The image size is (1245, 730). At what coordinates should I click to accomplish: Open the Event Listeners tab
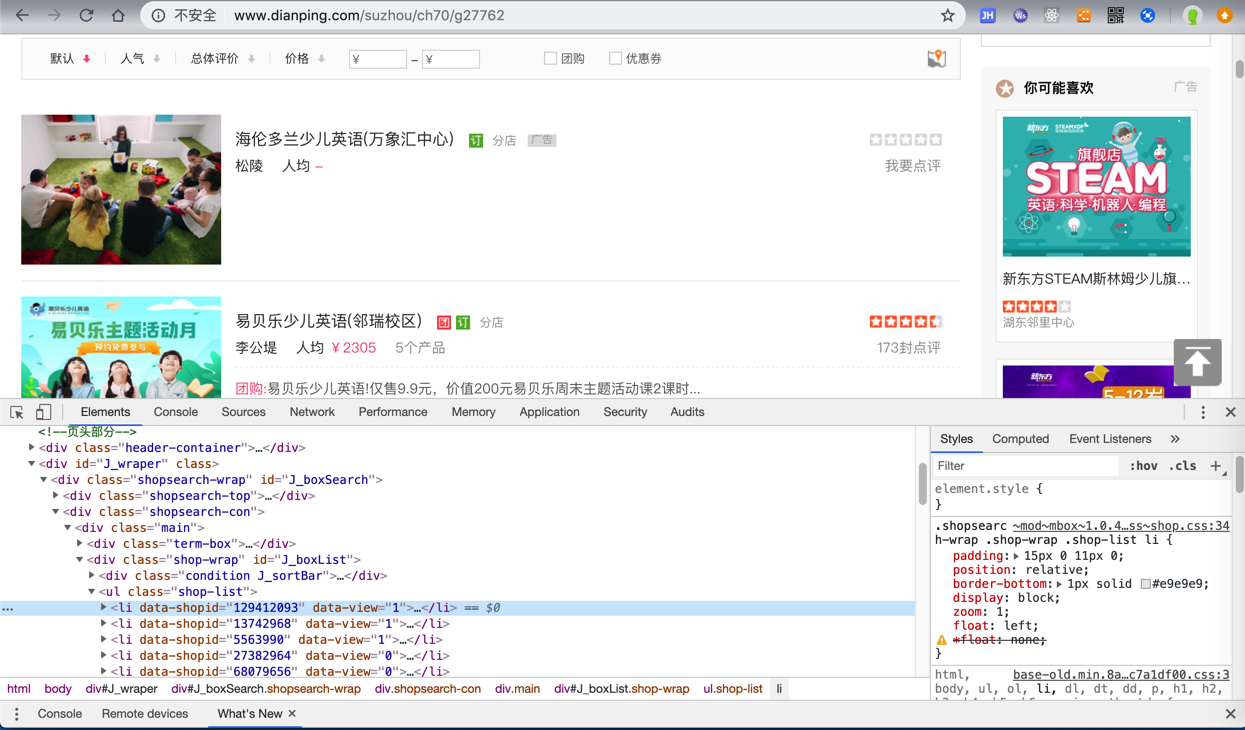pos(1110,439)
